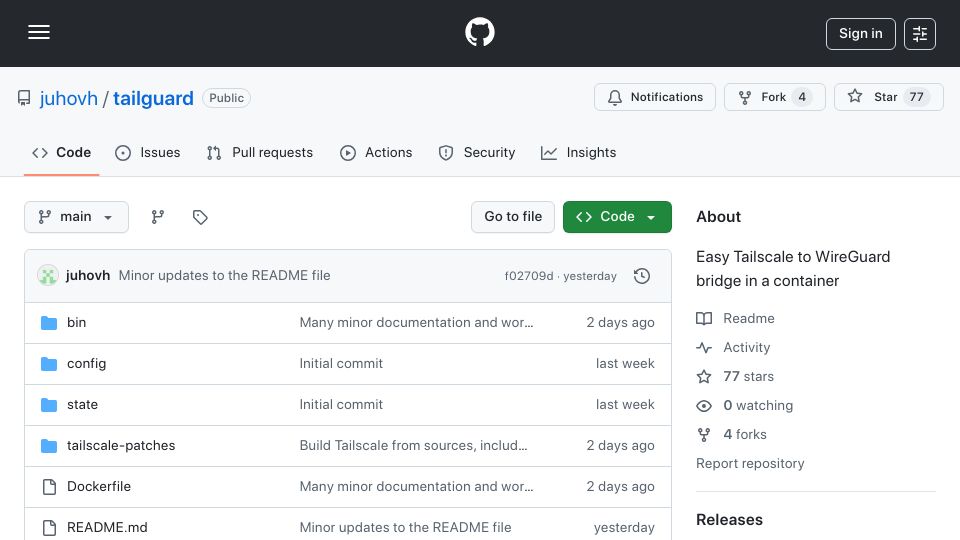Open the tailguard repository link

click(153, 98)
